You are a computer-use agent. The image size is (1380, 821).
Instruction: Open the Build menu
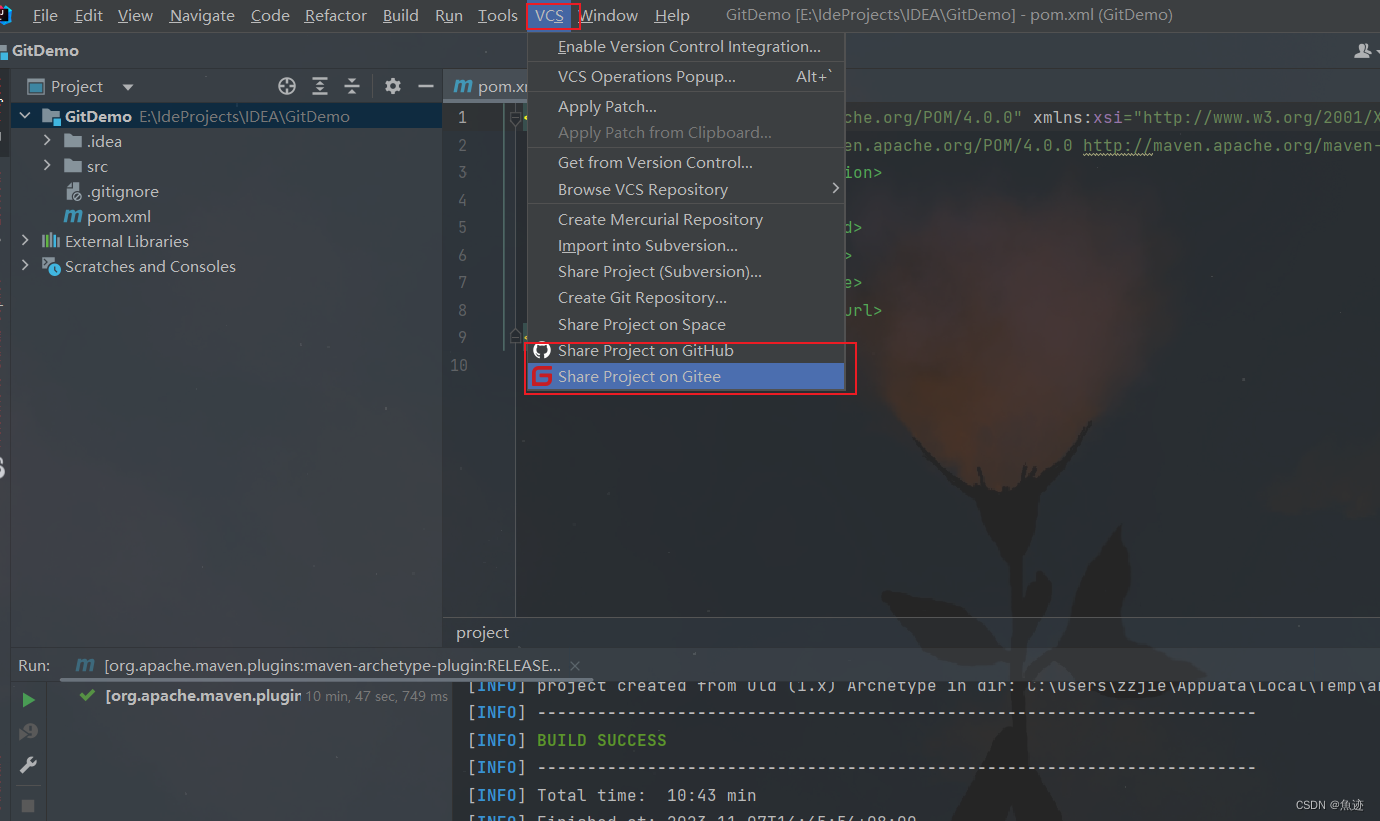[x=401, y=15]
